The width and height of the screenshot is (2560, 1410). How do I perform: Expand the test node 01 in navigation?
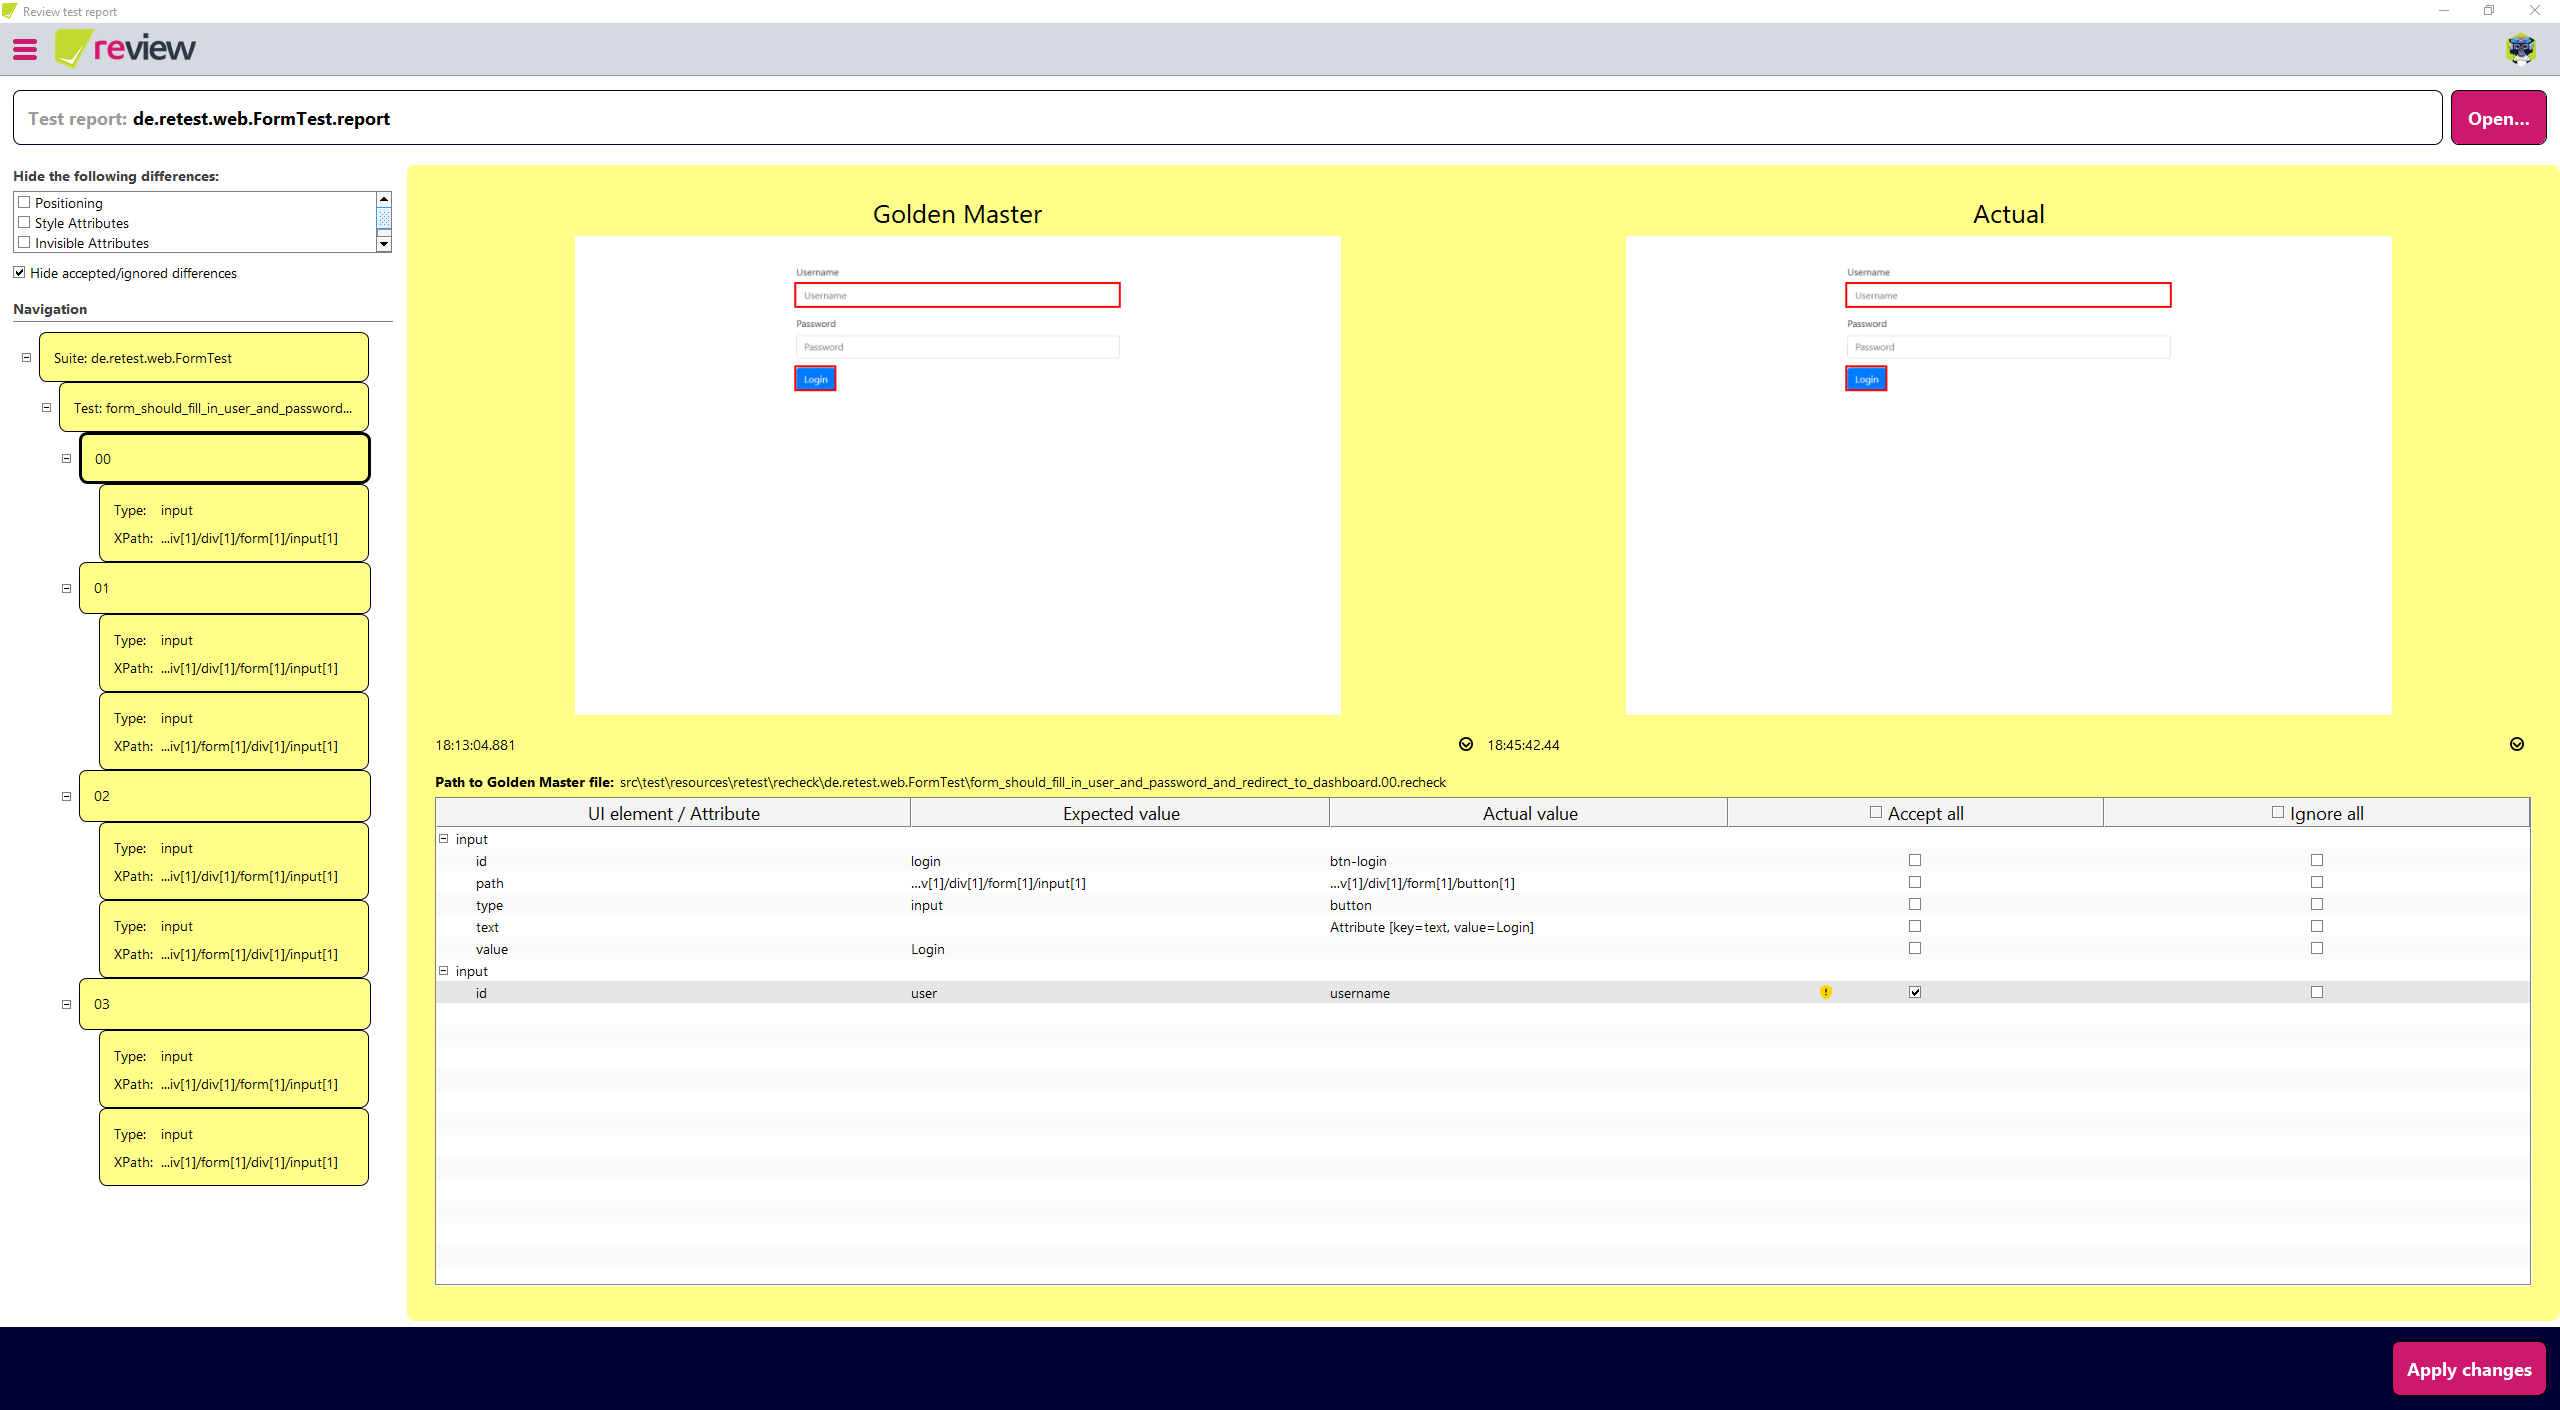point(66,587)
